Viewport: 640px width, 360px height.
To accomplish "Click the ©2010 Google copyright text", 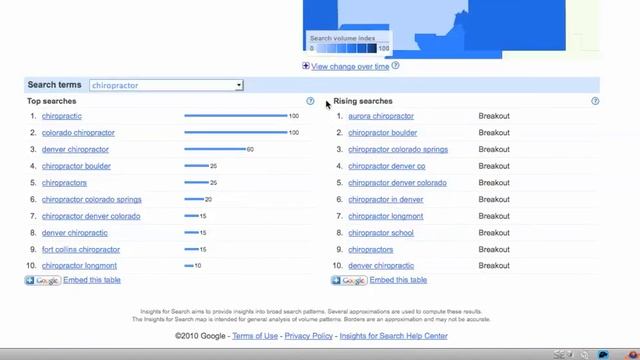I will point(200,336).
